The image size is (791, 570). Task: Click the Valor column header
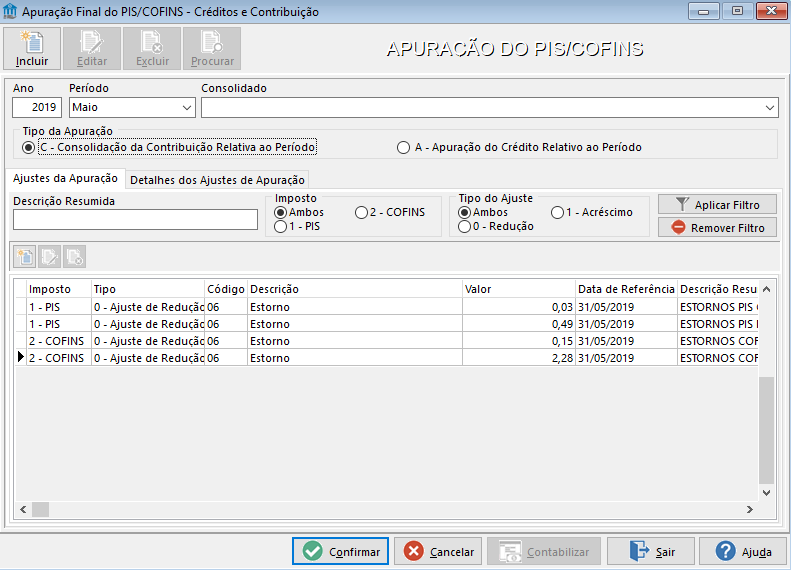[519, 289]
